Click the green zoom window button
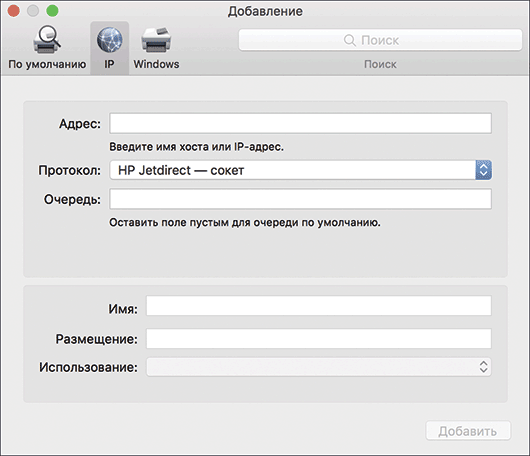Screen dimensions: 530x456 tap(52, 11)
